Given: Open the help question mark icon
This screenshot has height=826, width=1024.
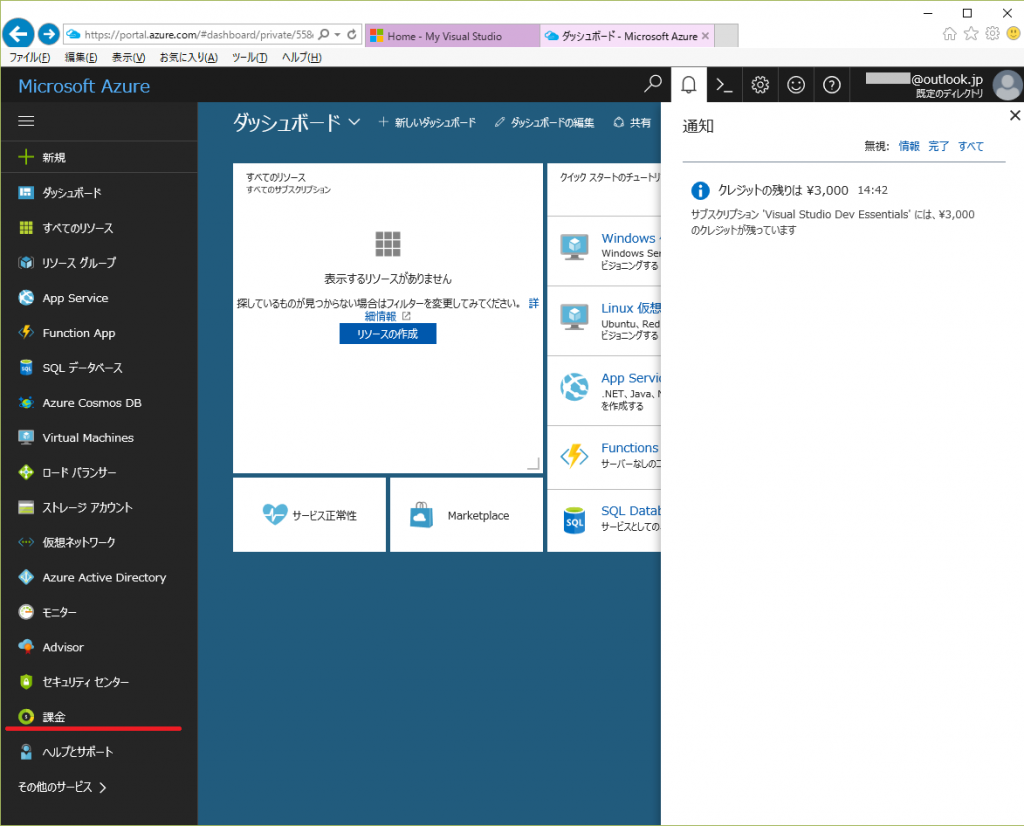Looking at the screenshot, I should click(832, 84).
